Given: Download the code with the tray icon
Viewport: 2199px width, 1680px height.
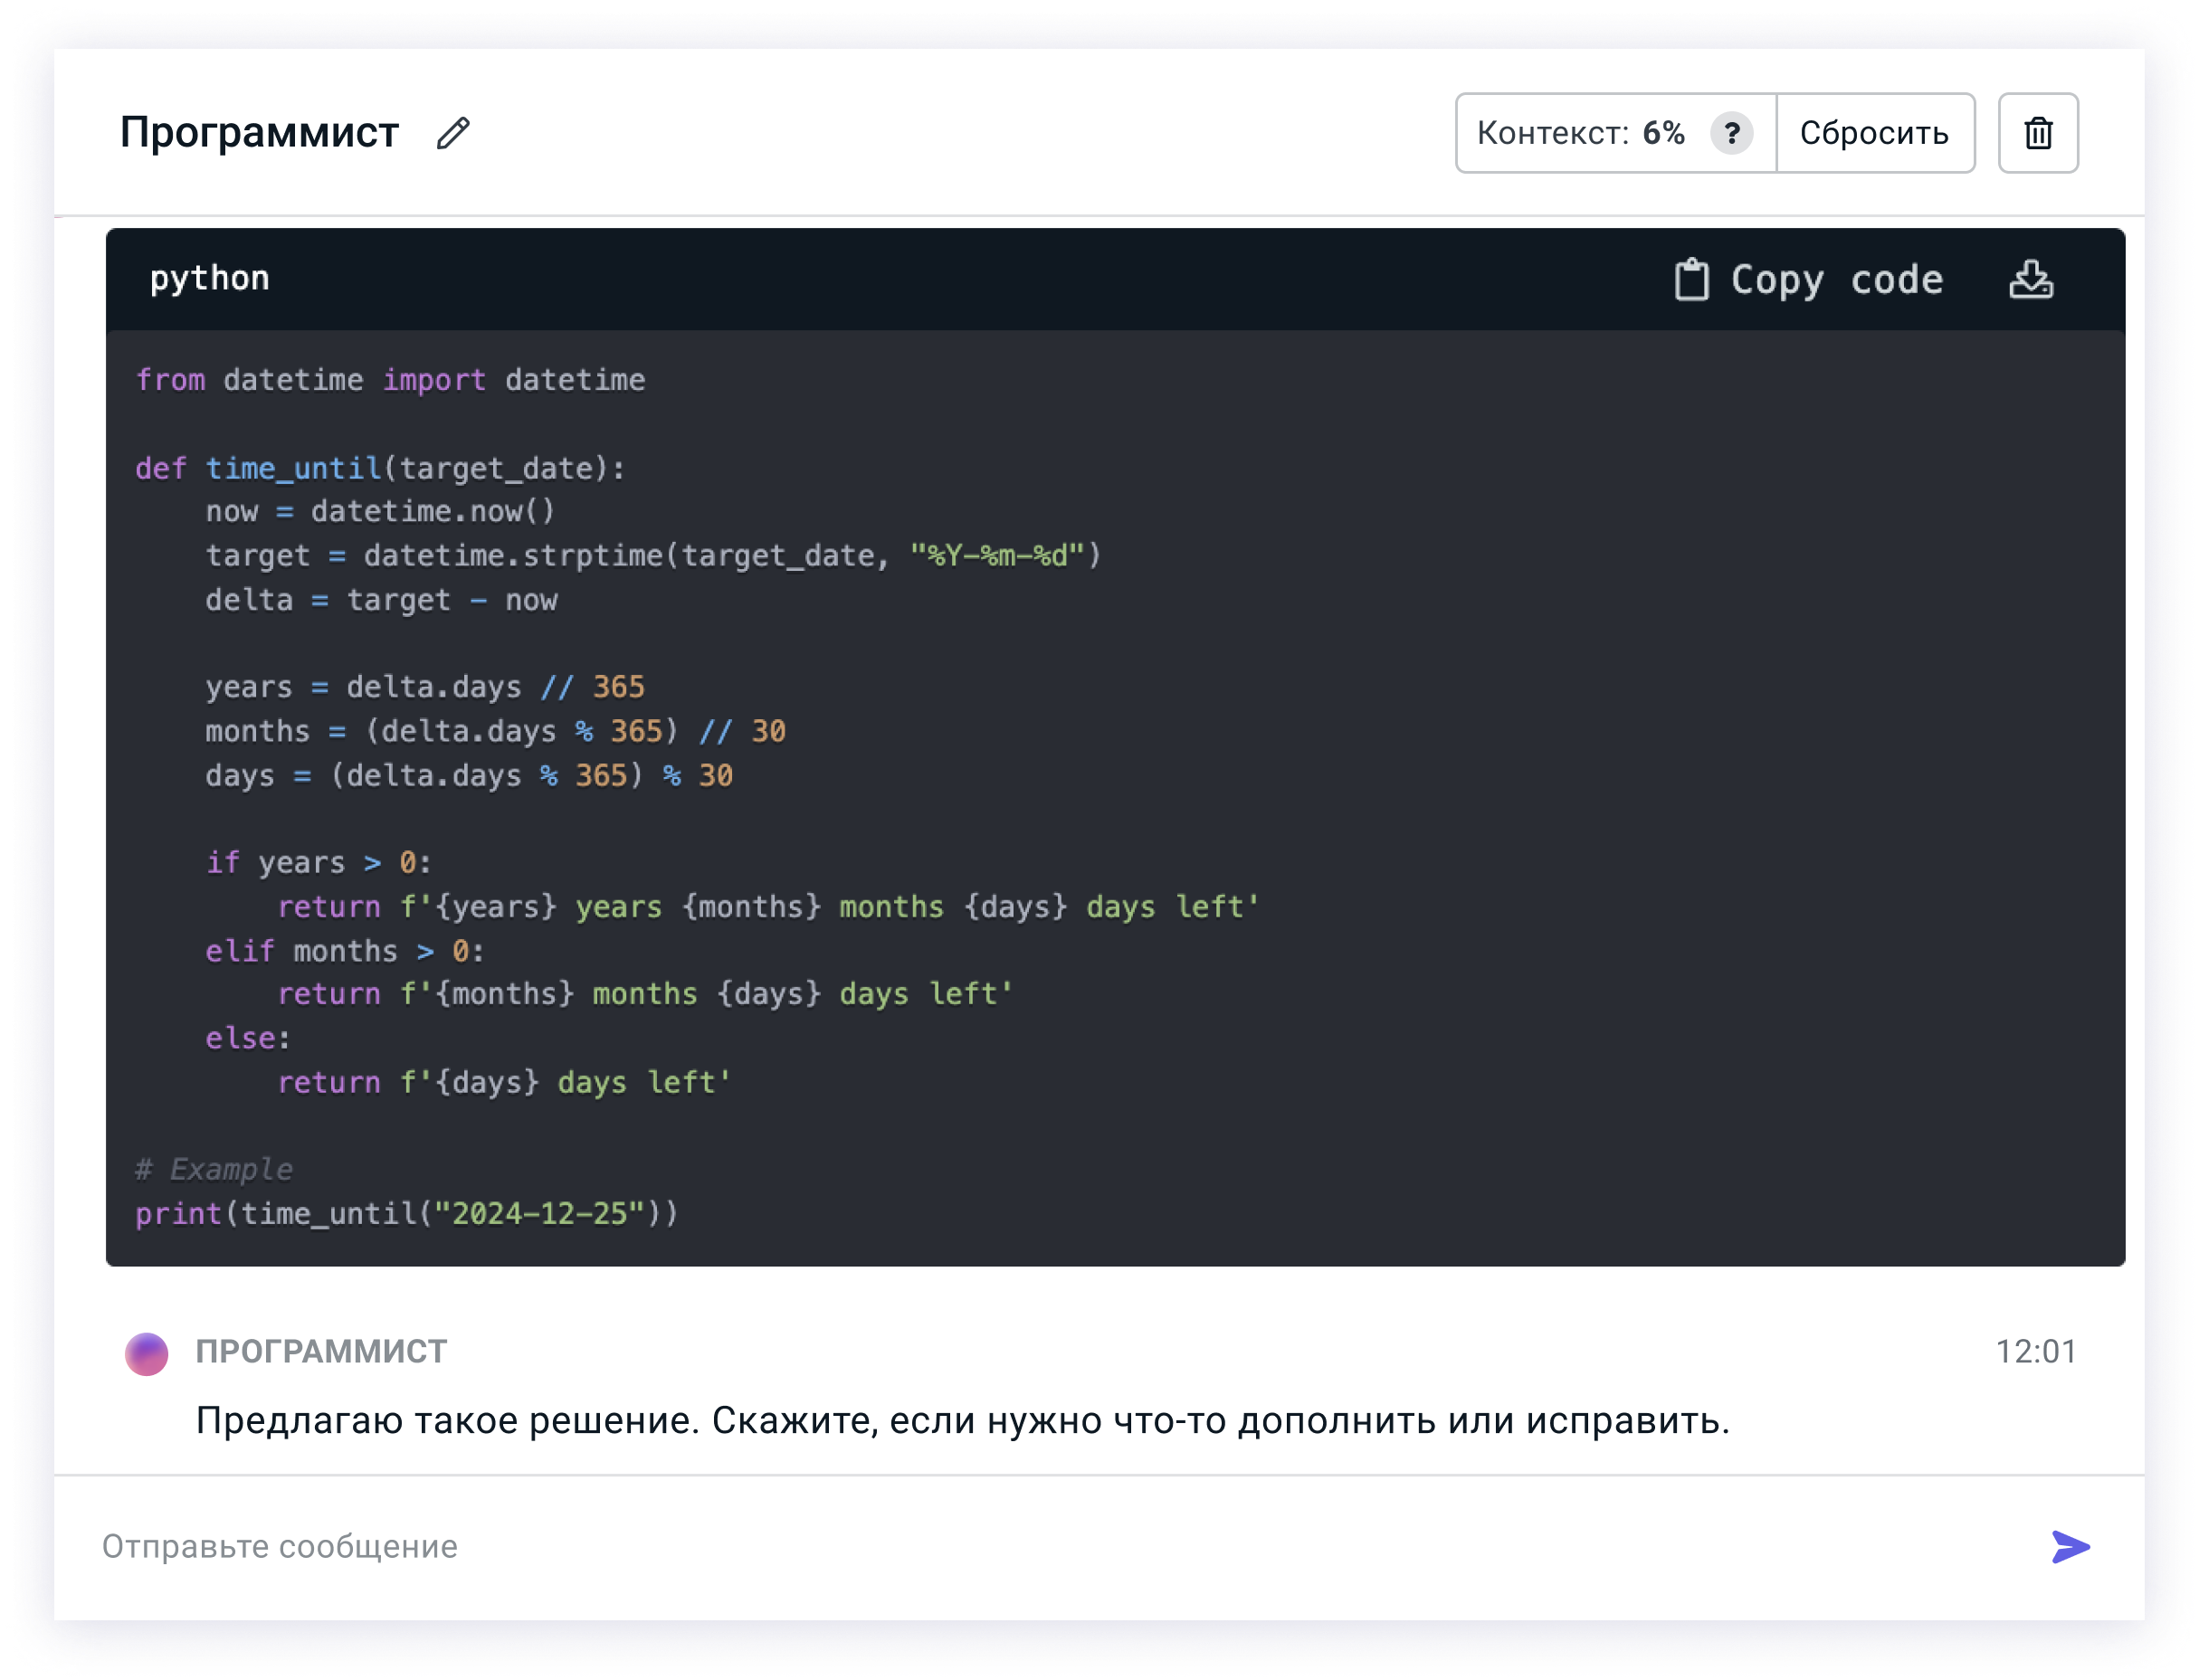Looking at the screenshot, I should point(2030,279).
